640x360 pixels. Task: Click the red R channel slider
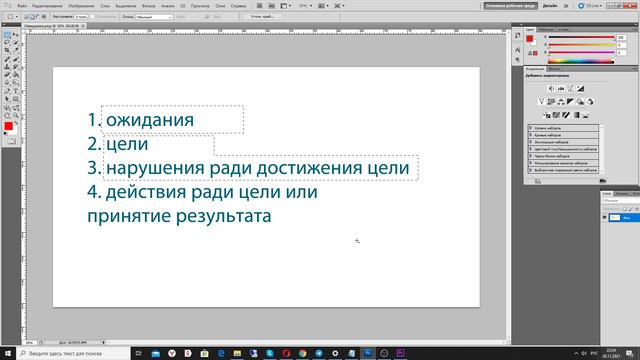tap(582, 37)
